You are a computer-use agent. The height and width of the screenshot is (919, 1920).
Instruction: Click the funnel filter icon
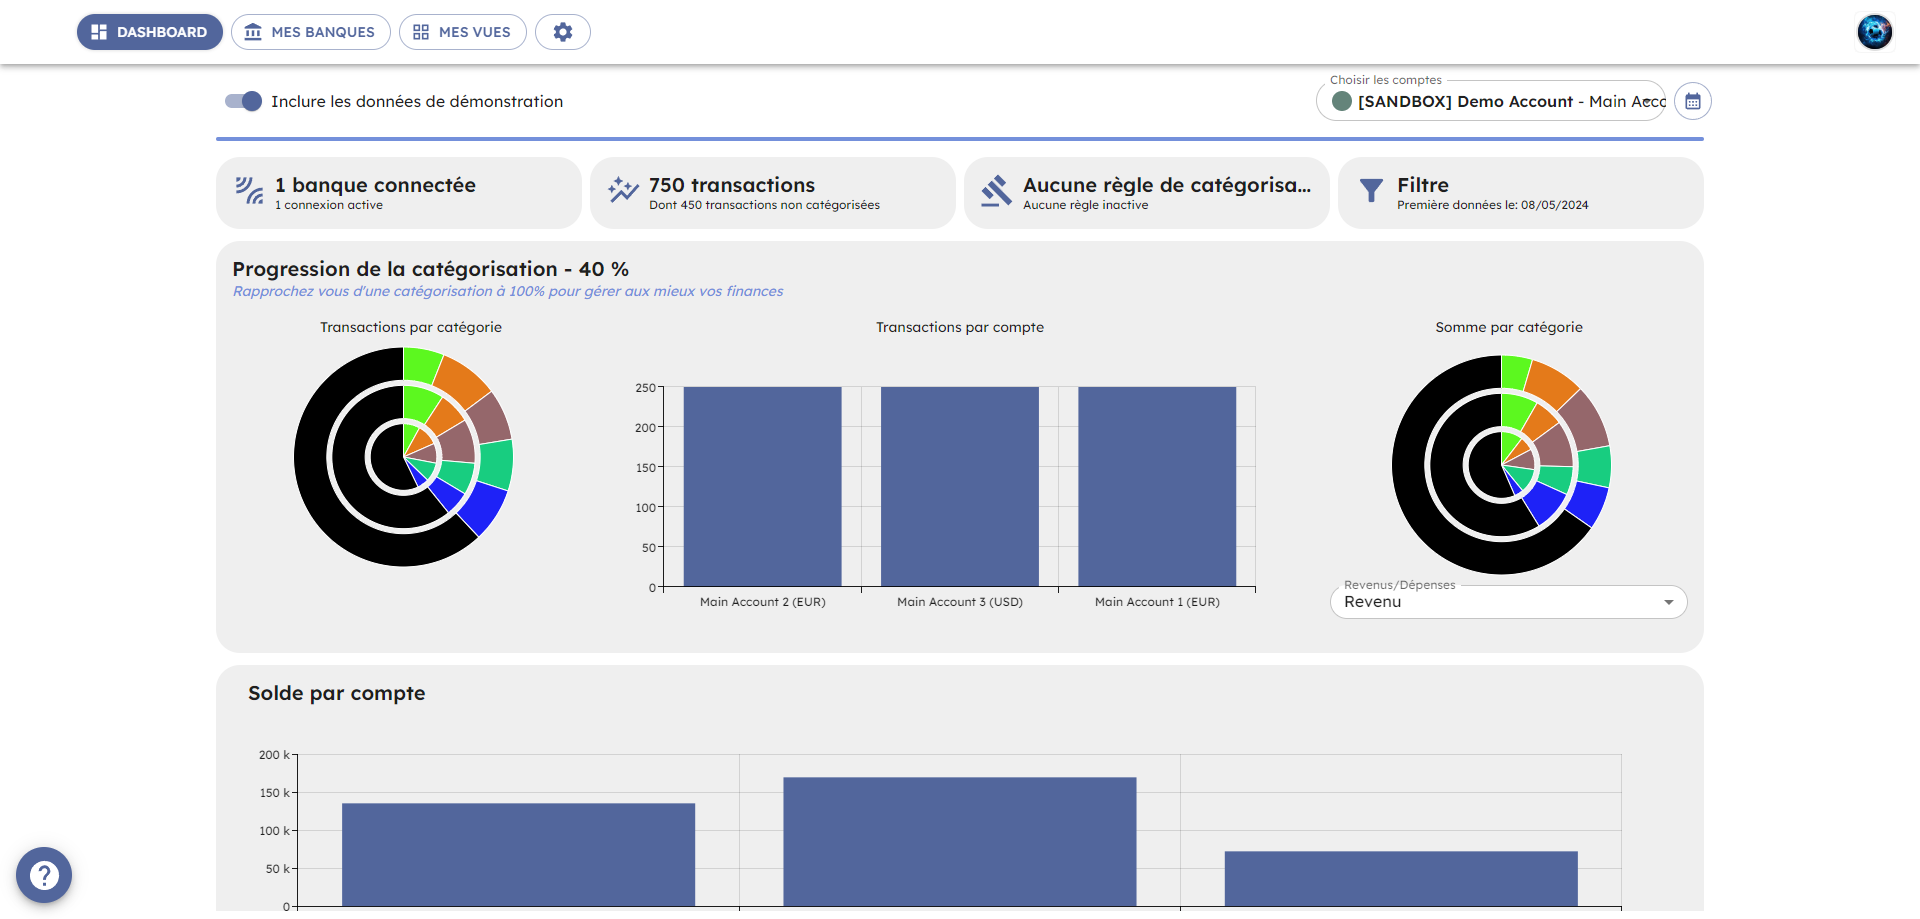pyautogui.click(x=1372, y=190)
